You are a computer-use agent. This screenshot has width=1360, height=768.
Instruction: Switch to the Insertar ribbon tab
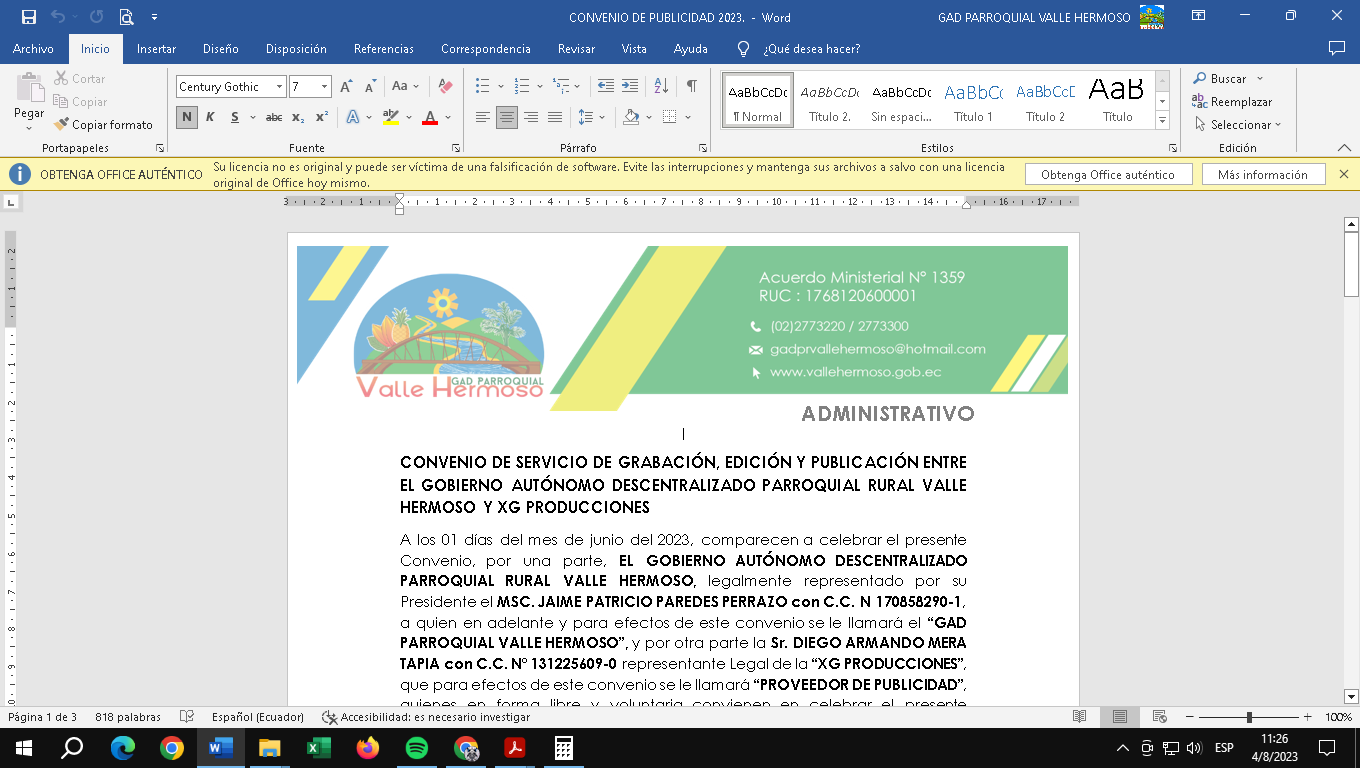coord(156,49)
